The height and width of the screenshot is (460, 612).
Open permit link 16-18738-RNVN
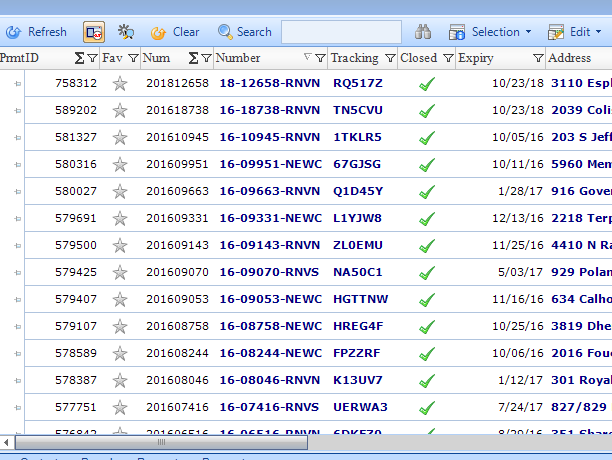(270, 110)
